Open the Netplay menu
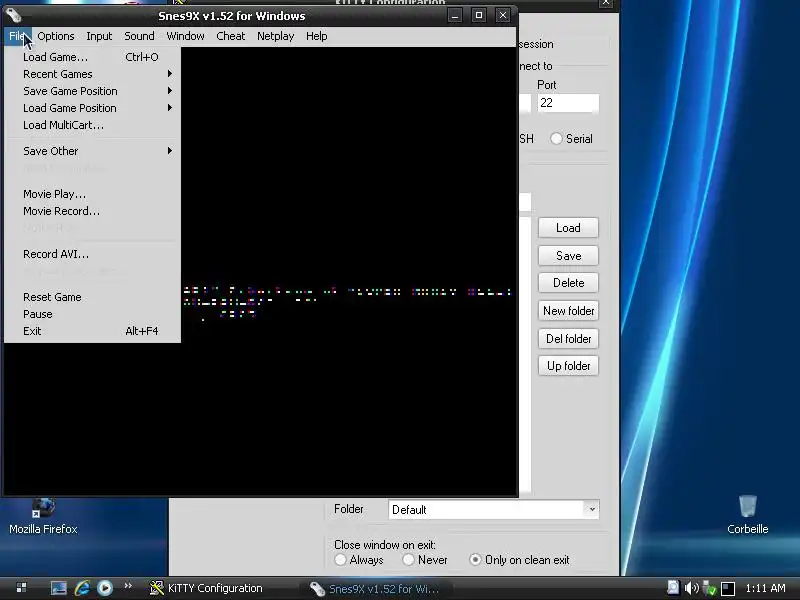This screenshot has height=600, width=800. [x=276, y=36]
